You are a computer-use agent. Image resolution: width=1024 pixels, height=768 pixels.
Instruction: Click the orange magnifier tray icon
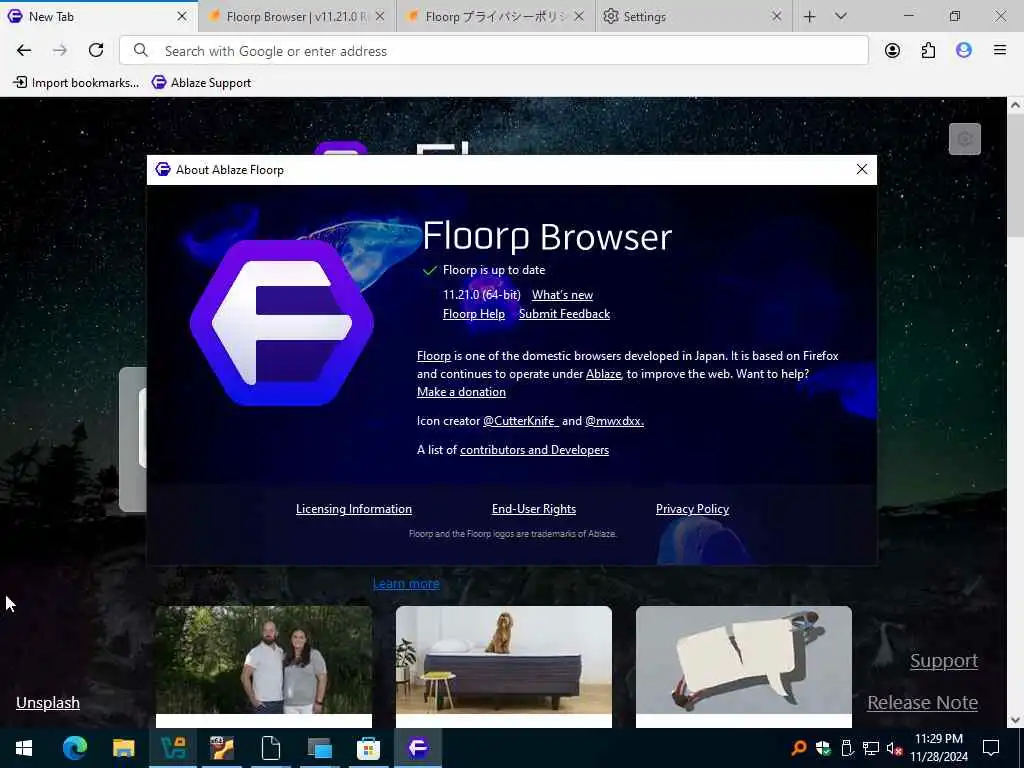pos(799,748)
